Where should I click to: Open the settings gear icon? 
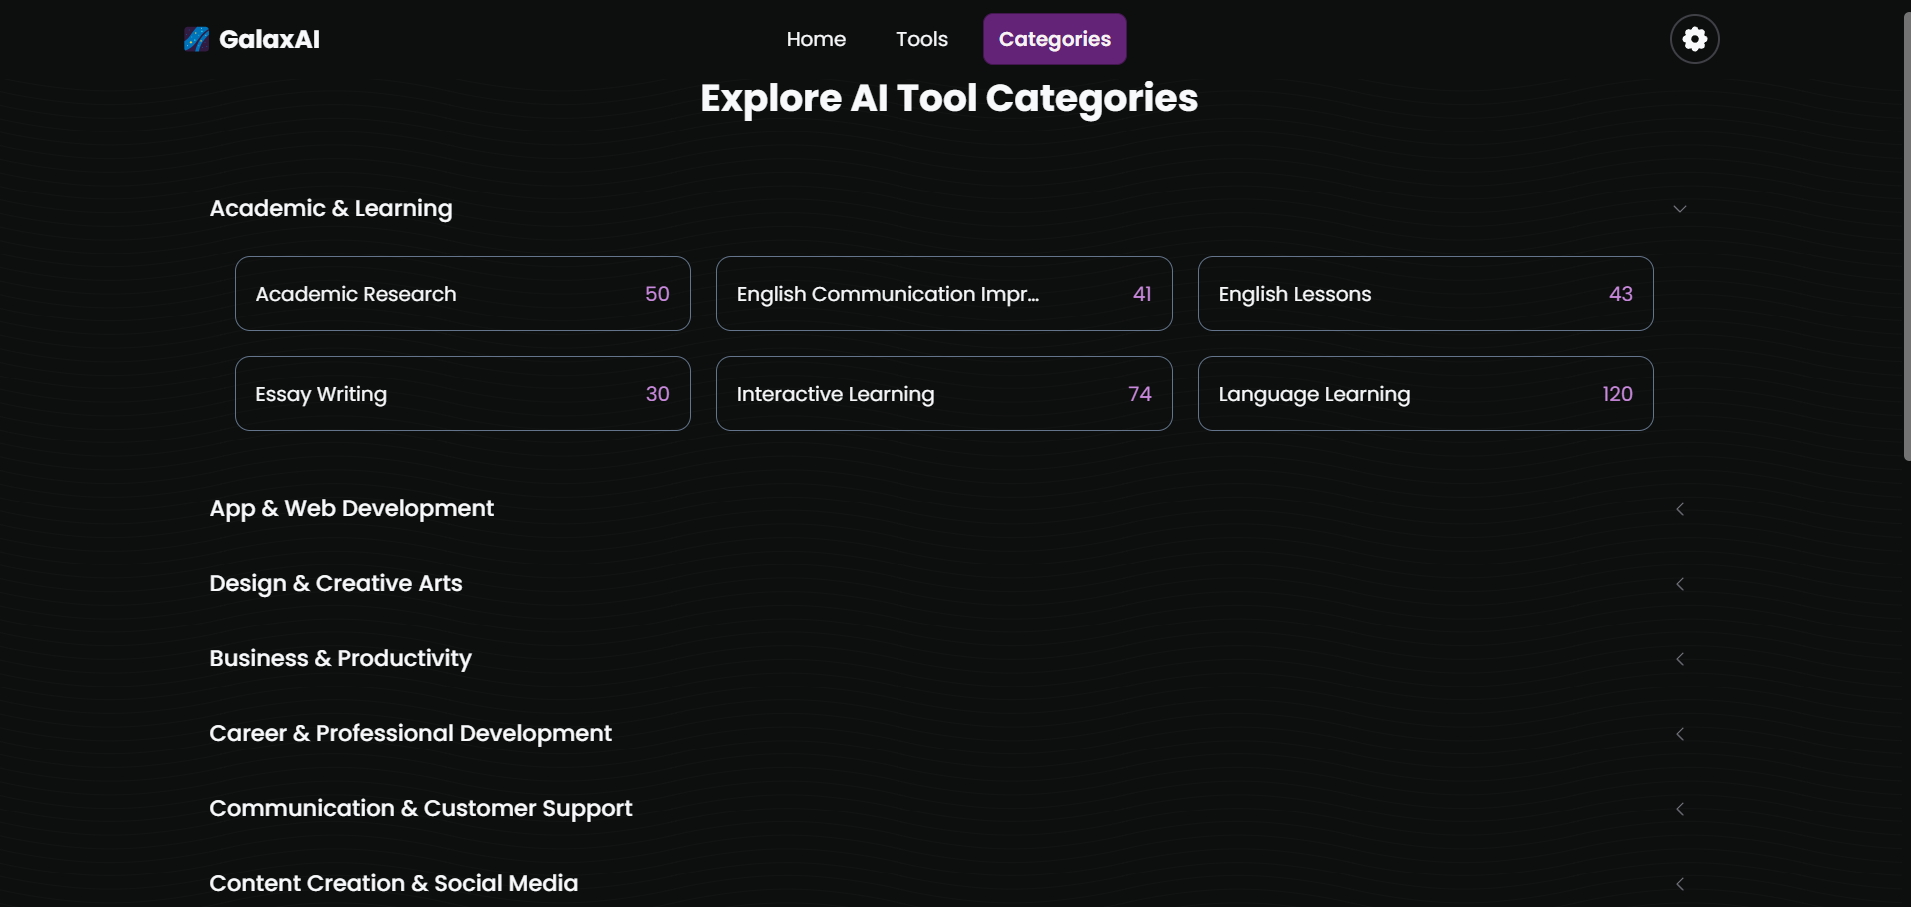pos(1694,39)
